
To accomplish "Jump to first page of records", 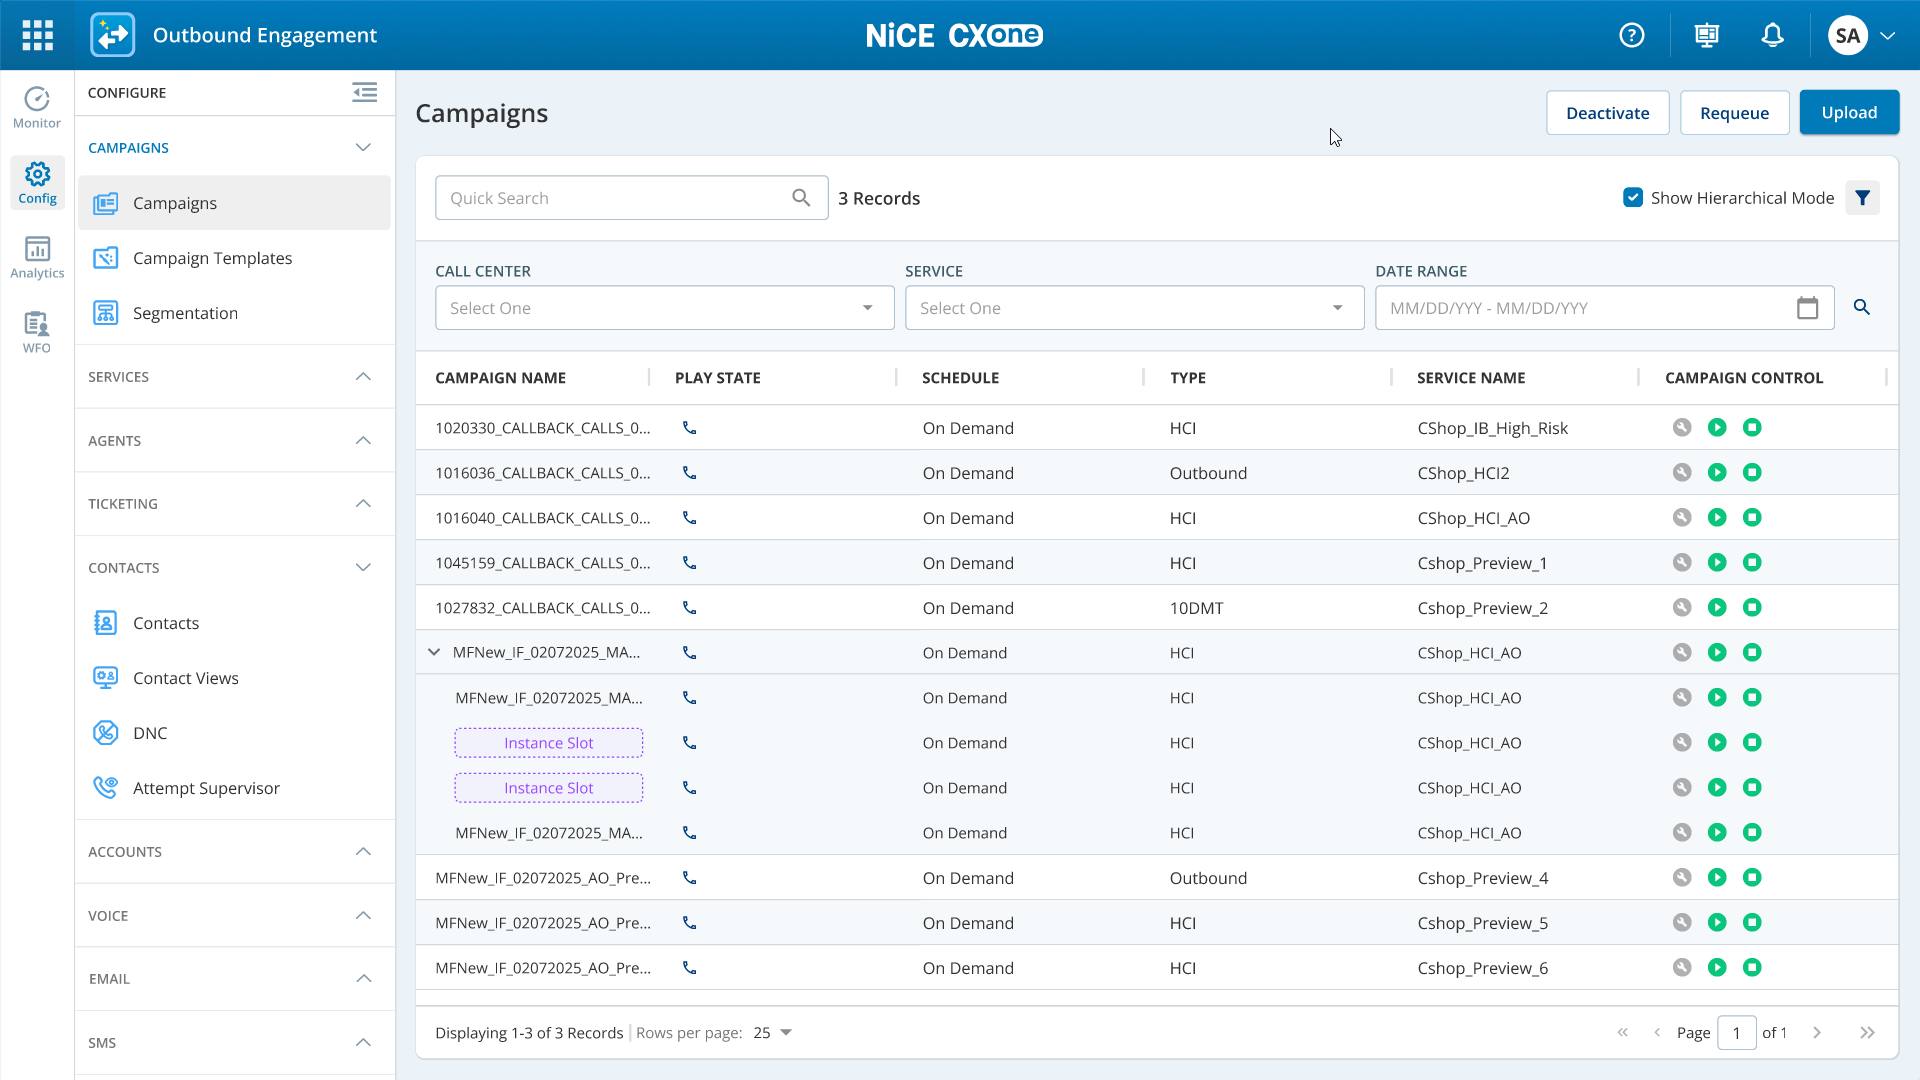I will pos(1623,1033).
